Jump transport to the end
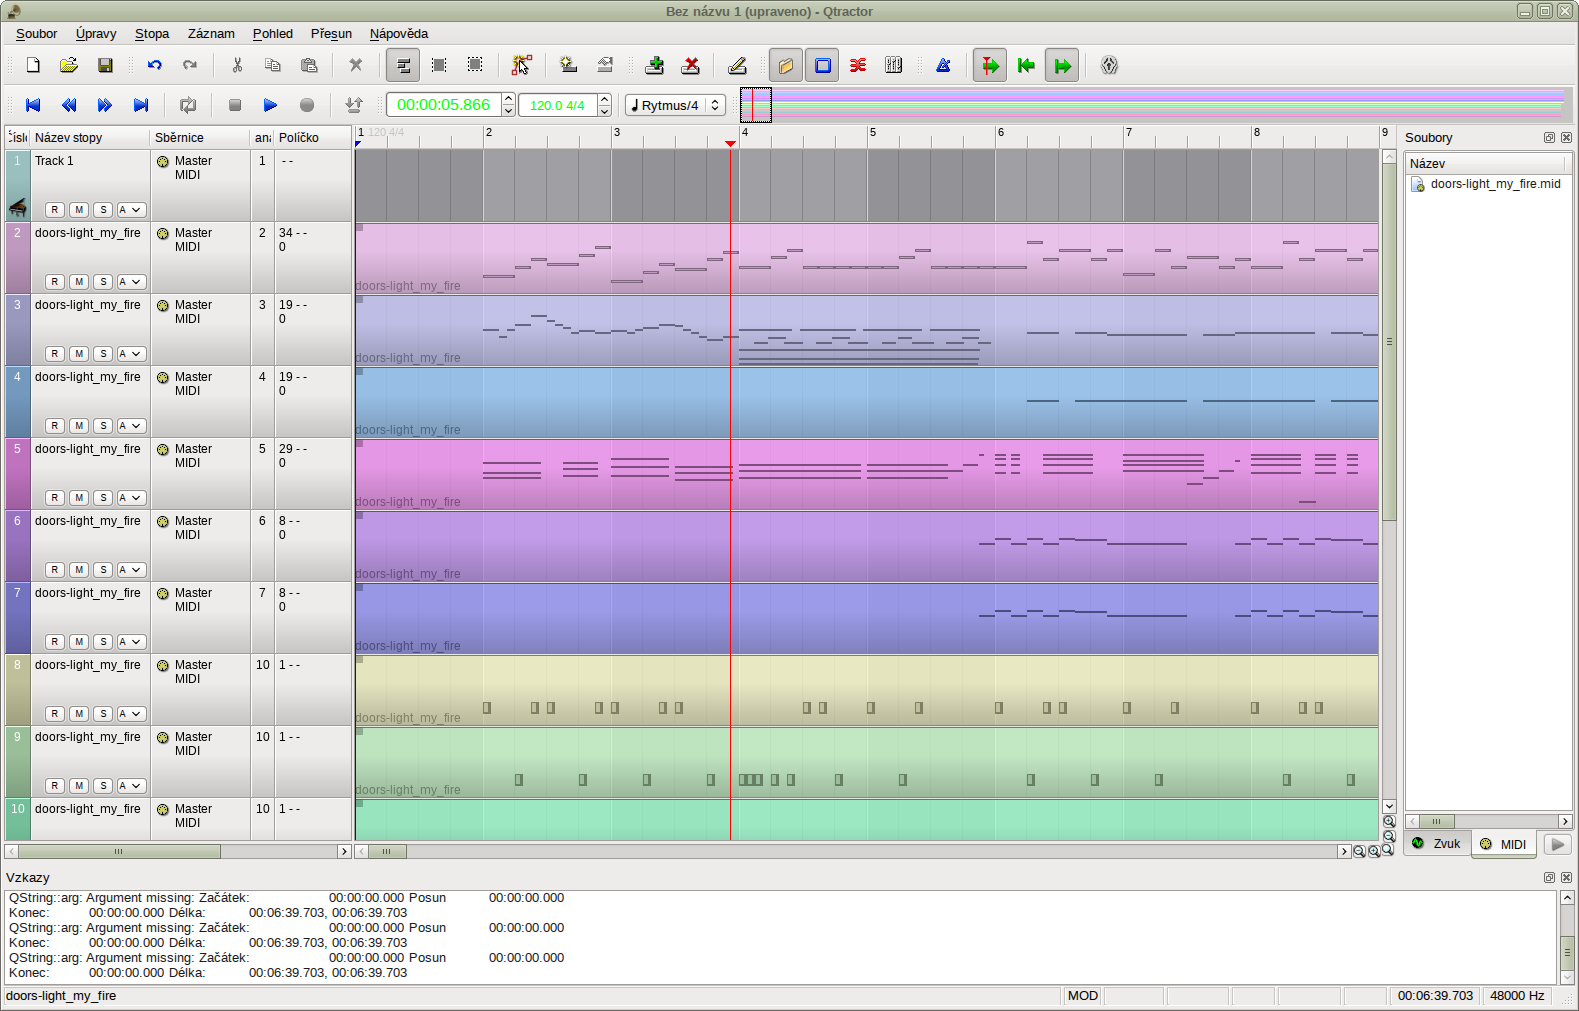 (141, 105)
